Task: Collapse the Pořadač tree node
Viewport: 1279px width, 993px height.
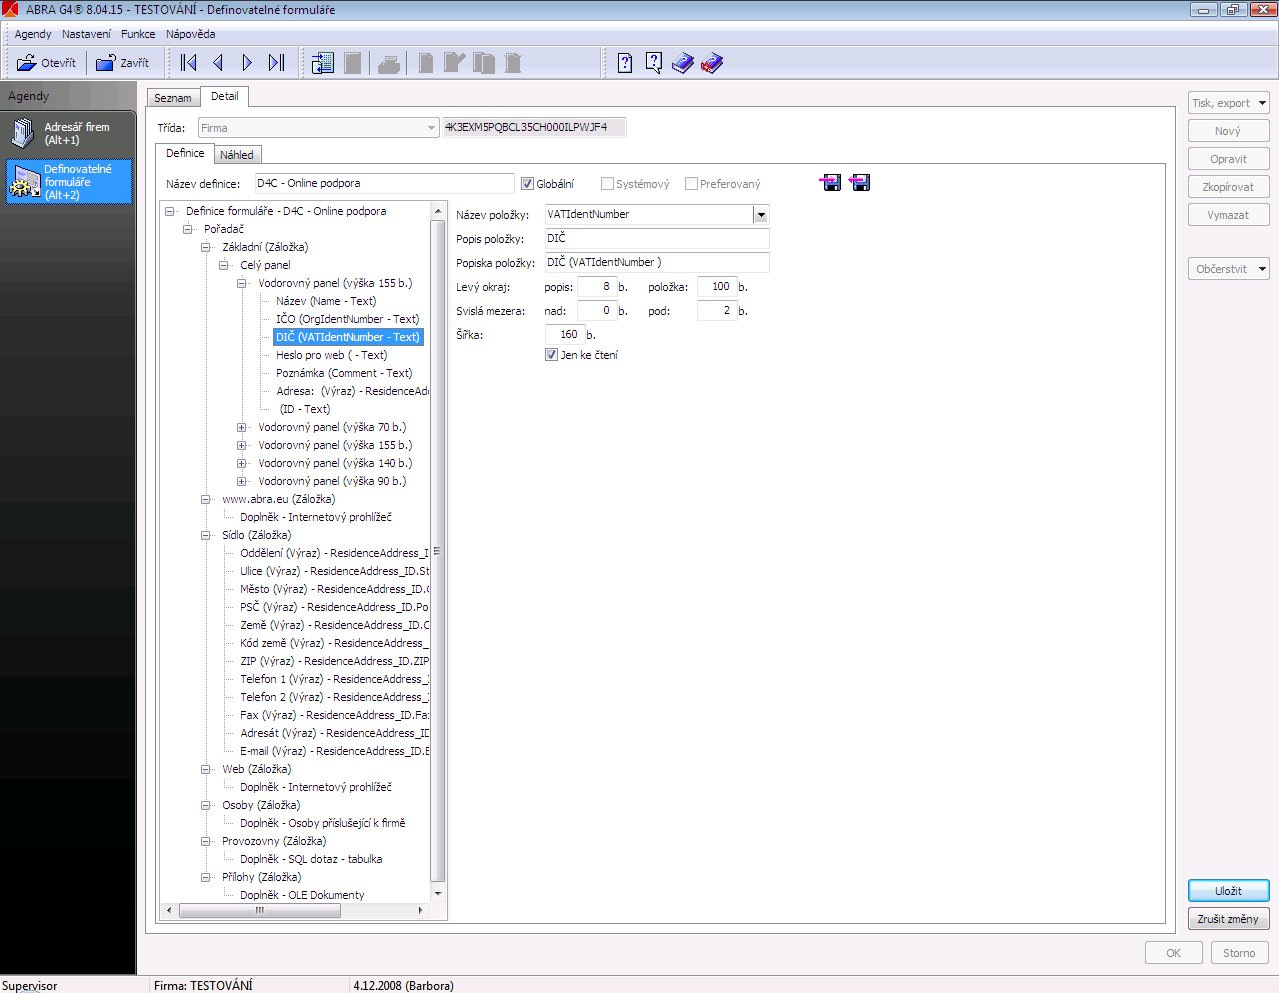Action: click(x=187, y=230)
